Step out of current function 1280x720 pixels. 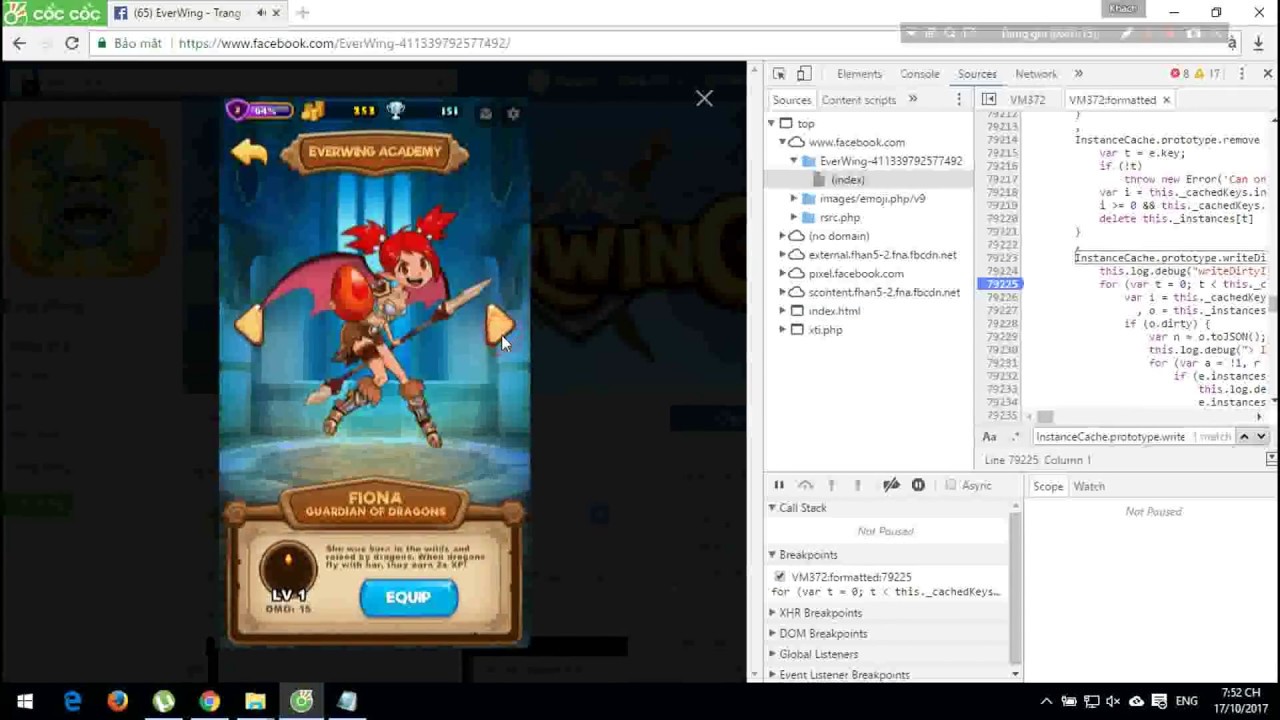[x=857, y=485]
